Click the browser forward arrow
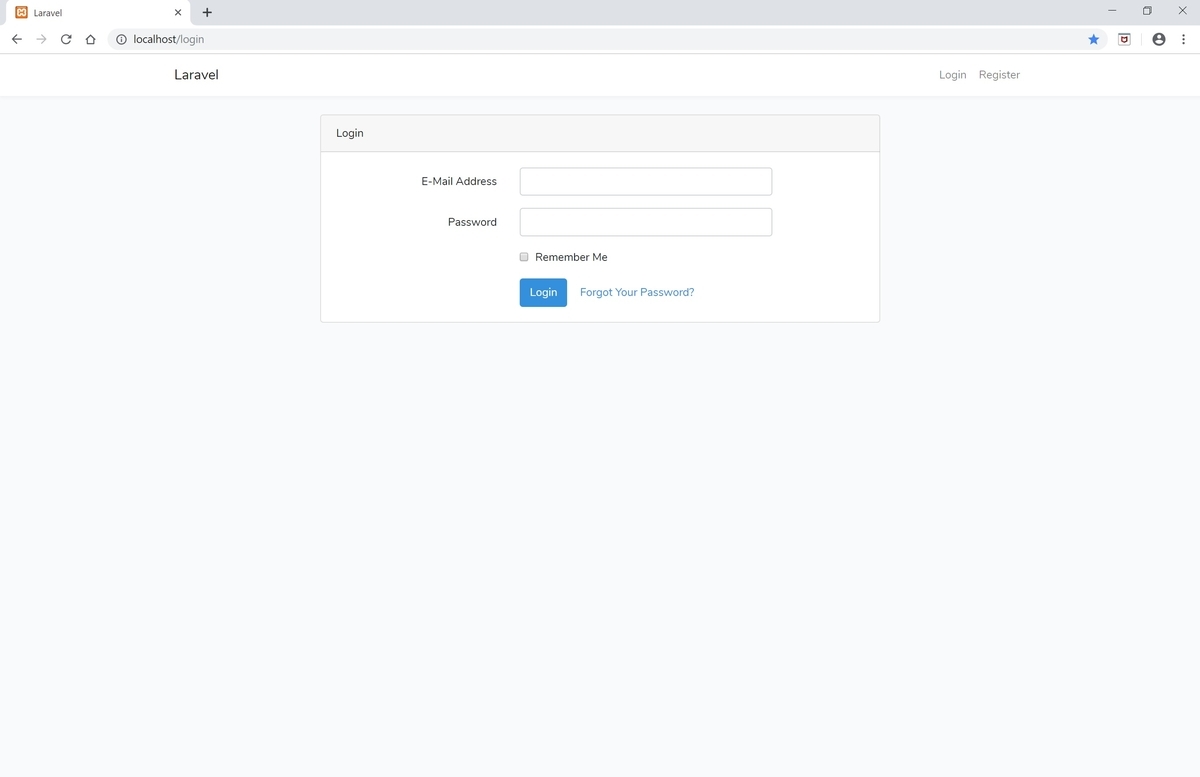 [41, 39]
